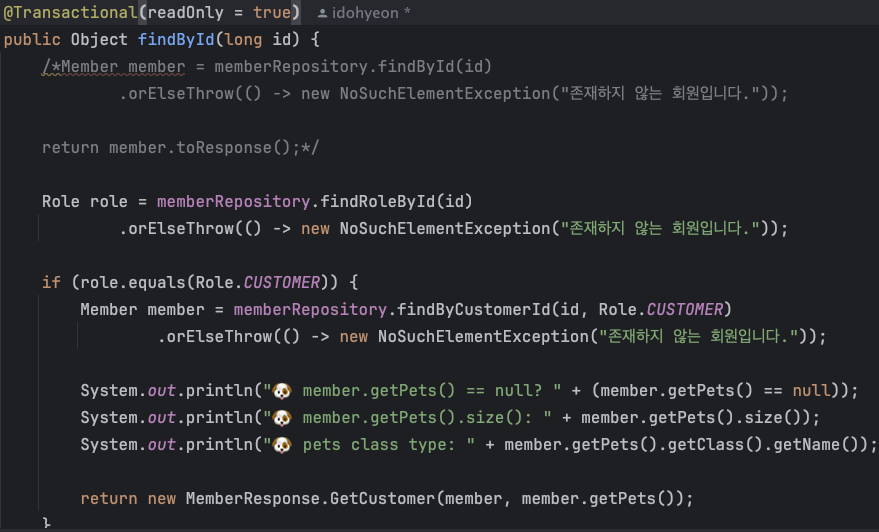
Task: Click NoSuchElementException under findByCustomerId line
Action: [483, 336]
